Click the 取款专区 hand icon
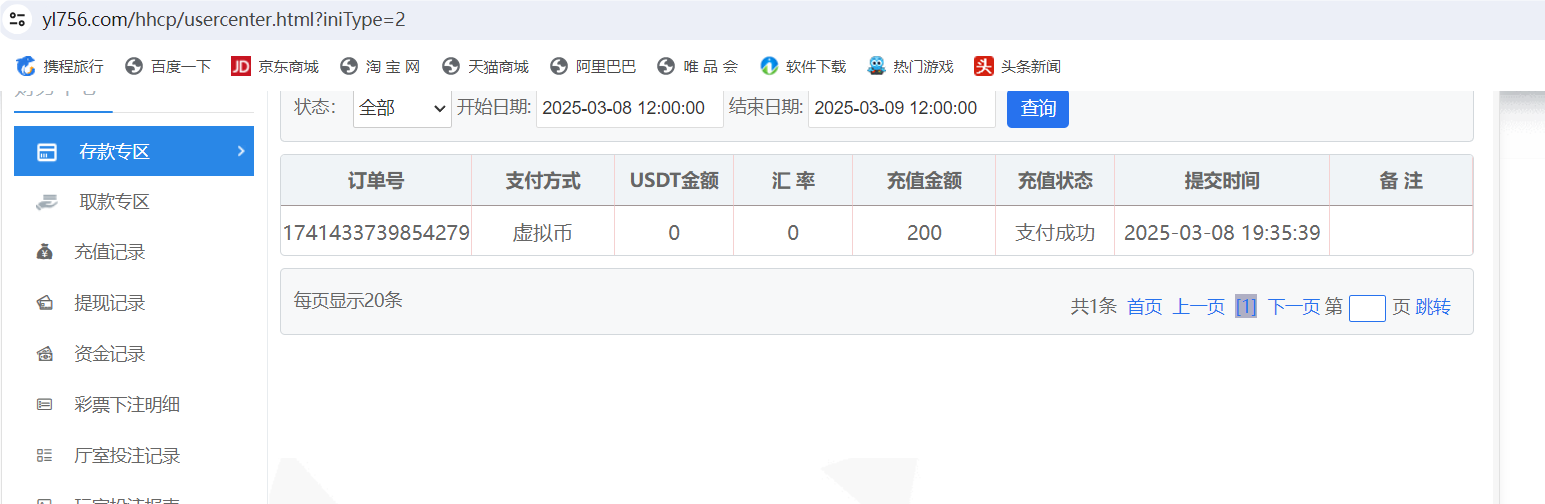 click(46, 202)
